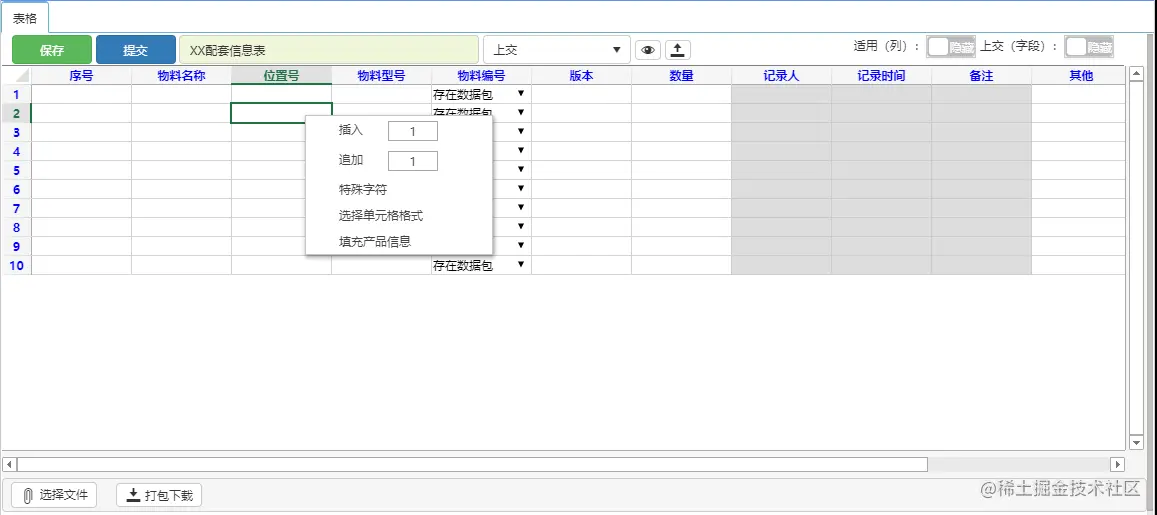Expand row 9 物料编号 dropdown arrow
Image resolution: width=1157 pixels, height=515 pixels.
521,245
